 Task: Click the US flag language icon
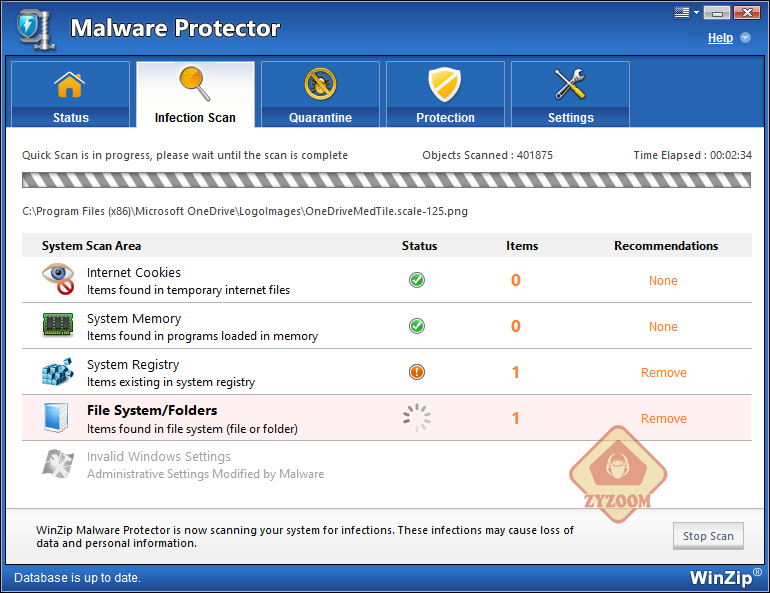pos(682,13)
